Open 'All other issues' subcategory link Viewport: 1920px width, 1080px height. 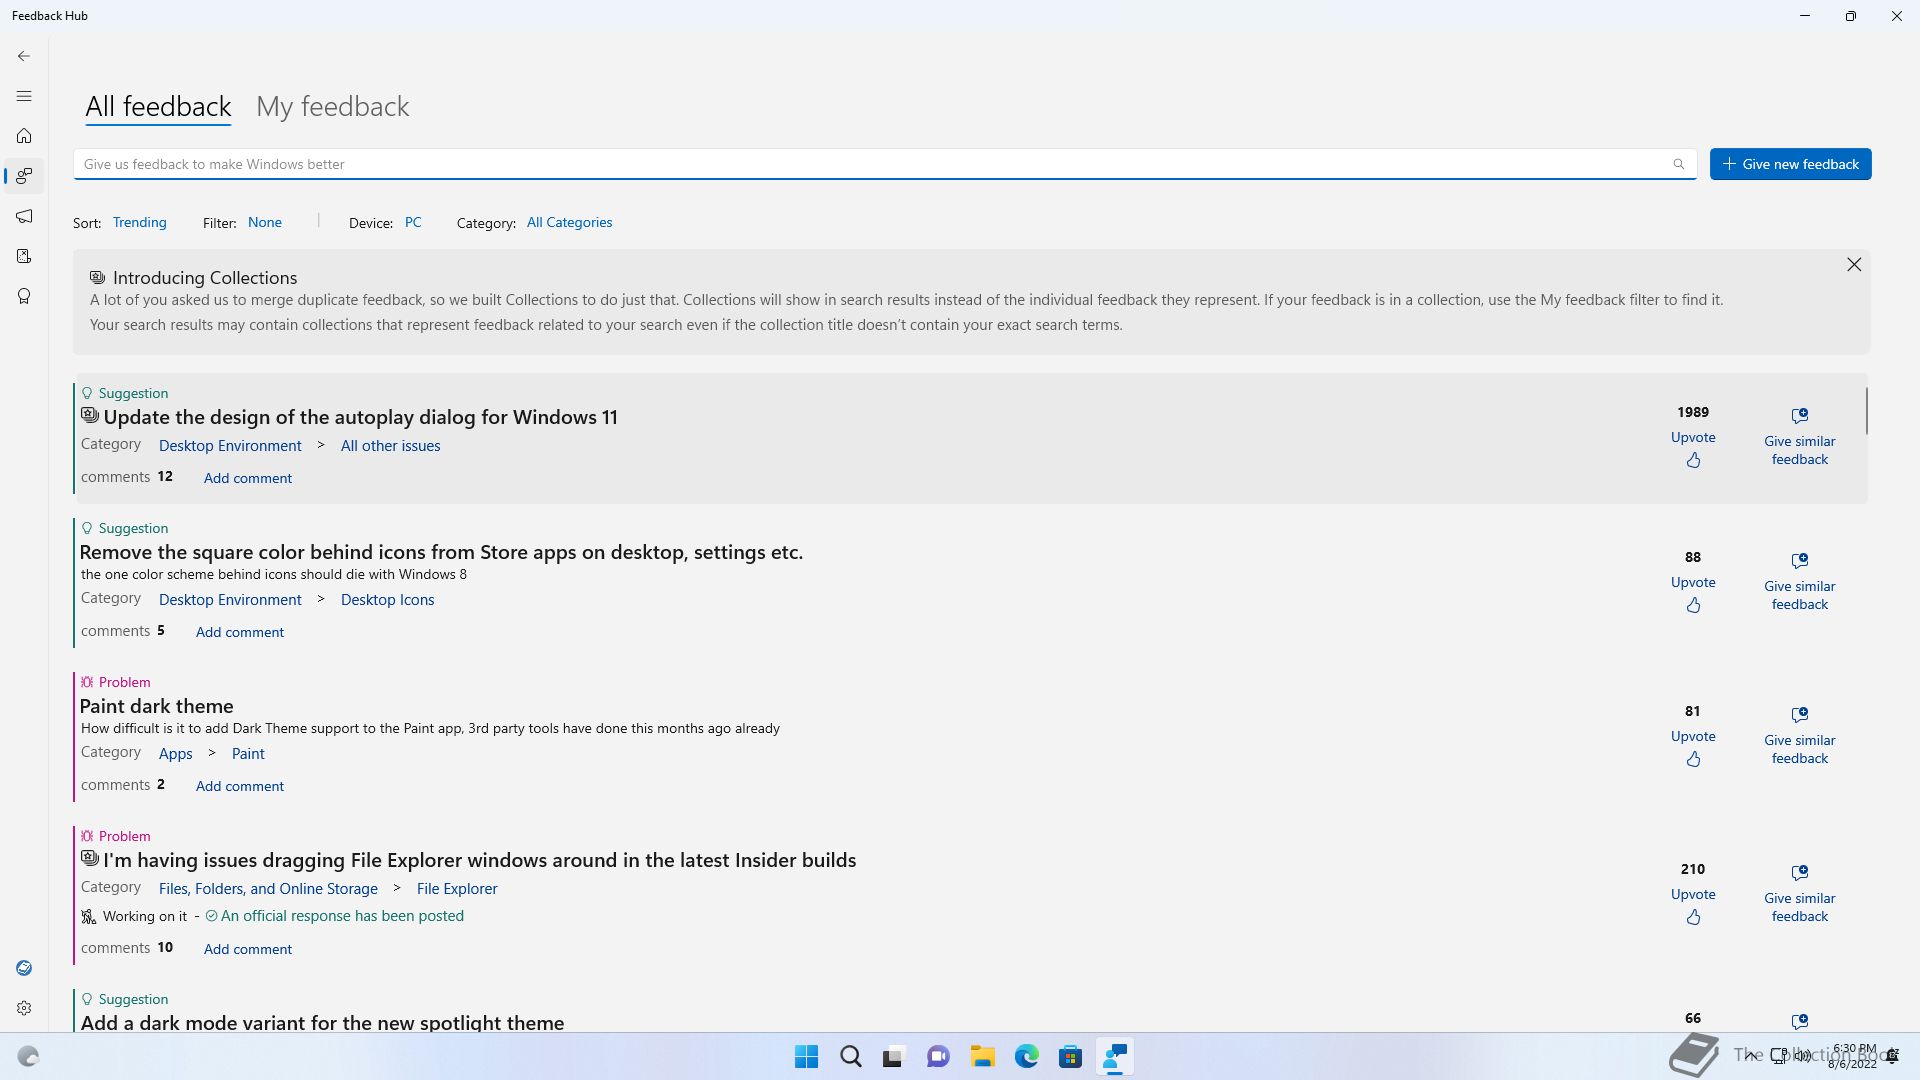[390, 446]
